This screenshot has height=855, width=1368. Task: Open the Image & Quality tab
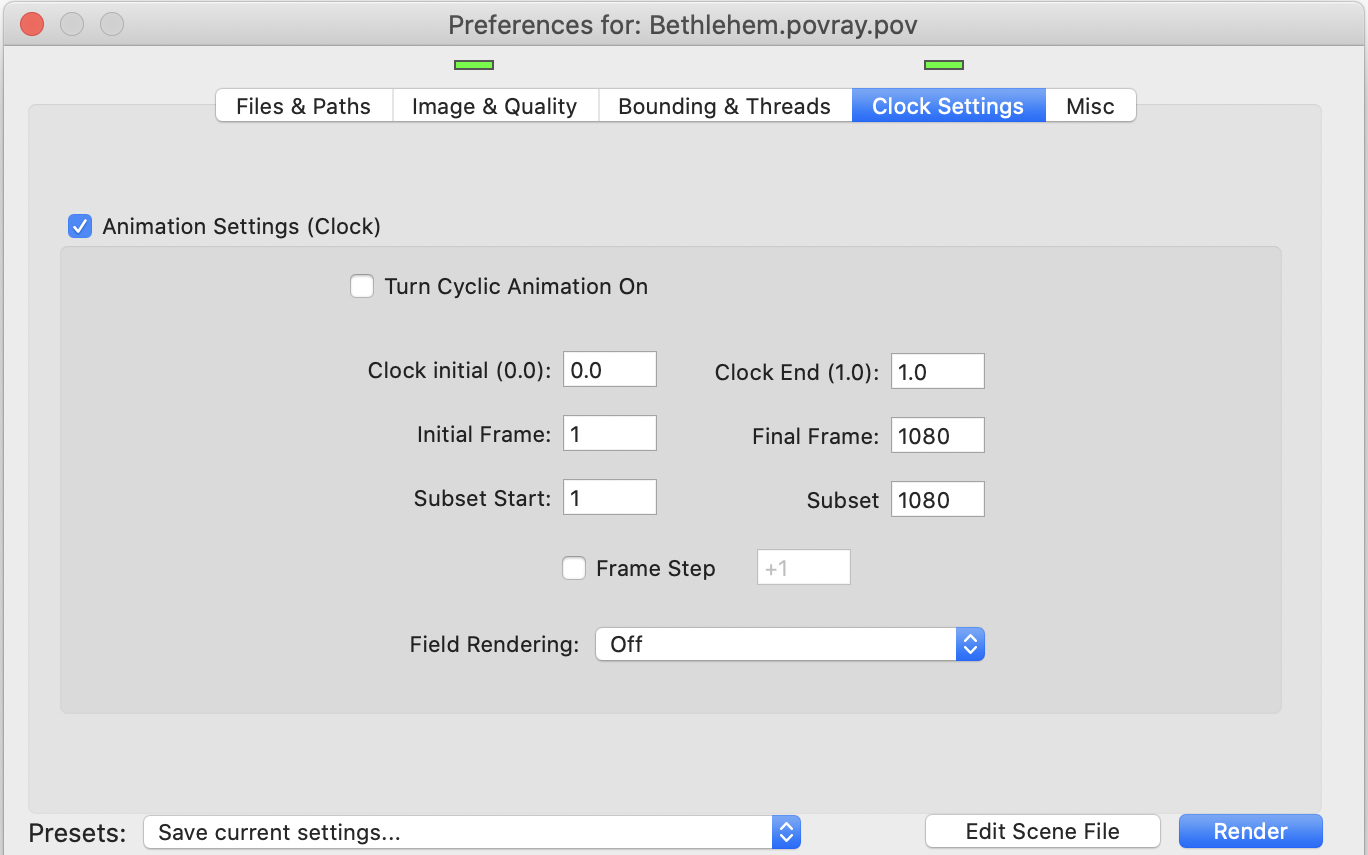494,106
